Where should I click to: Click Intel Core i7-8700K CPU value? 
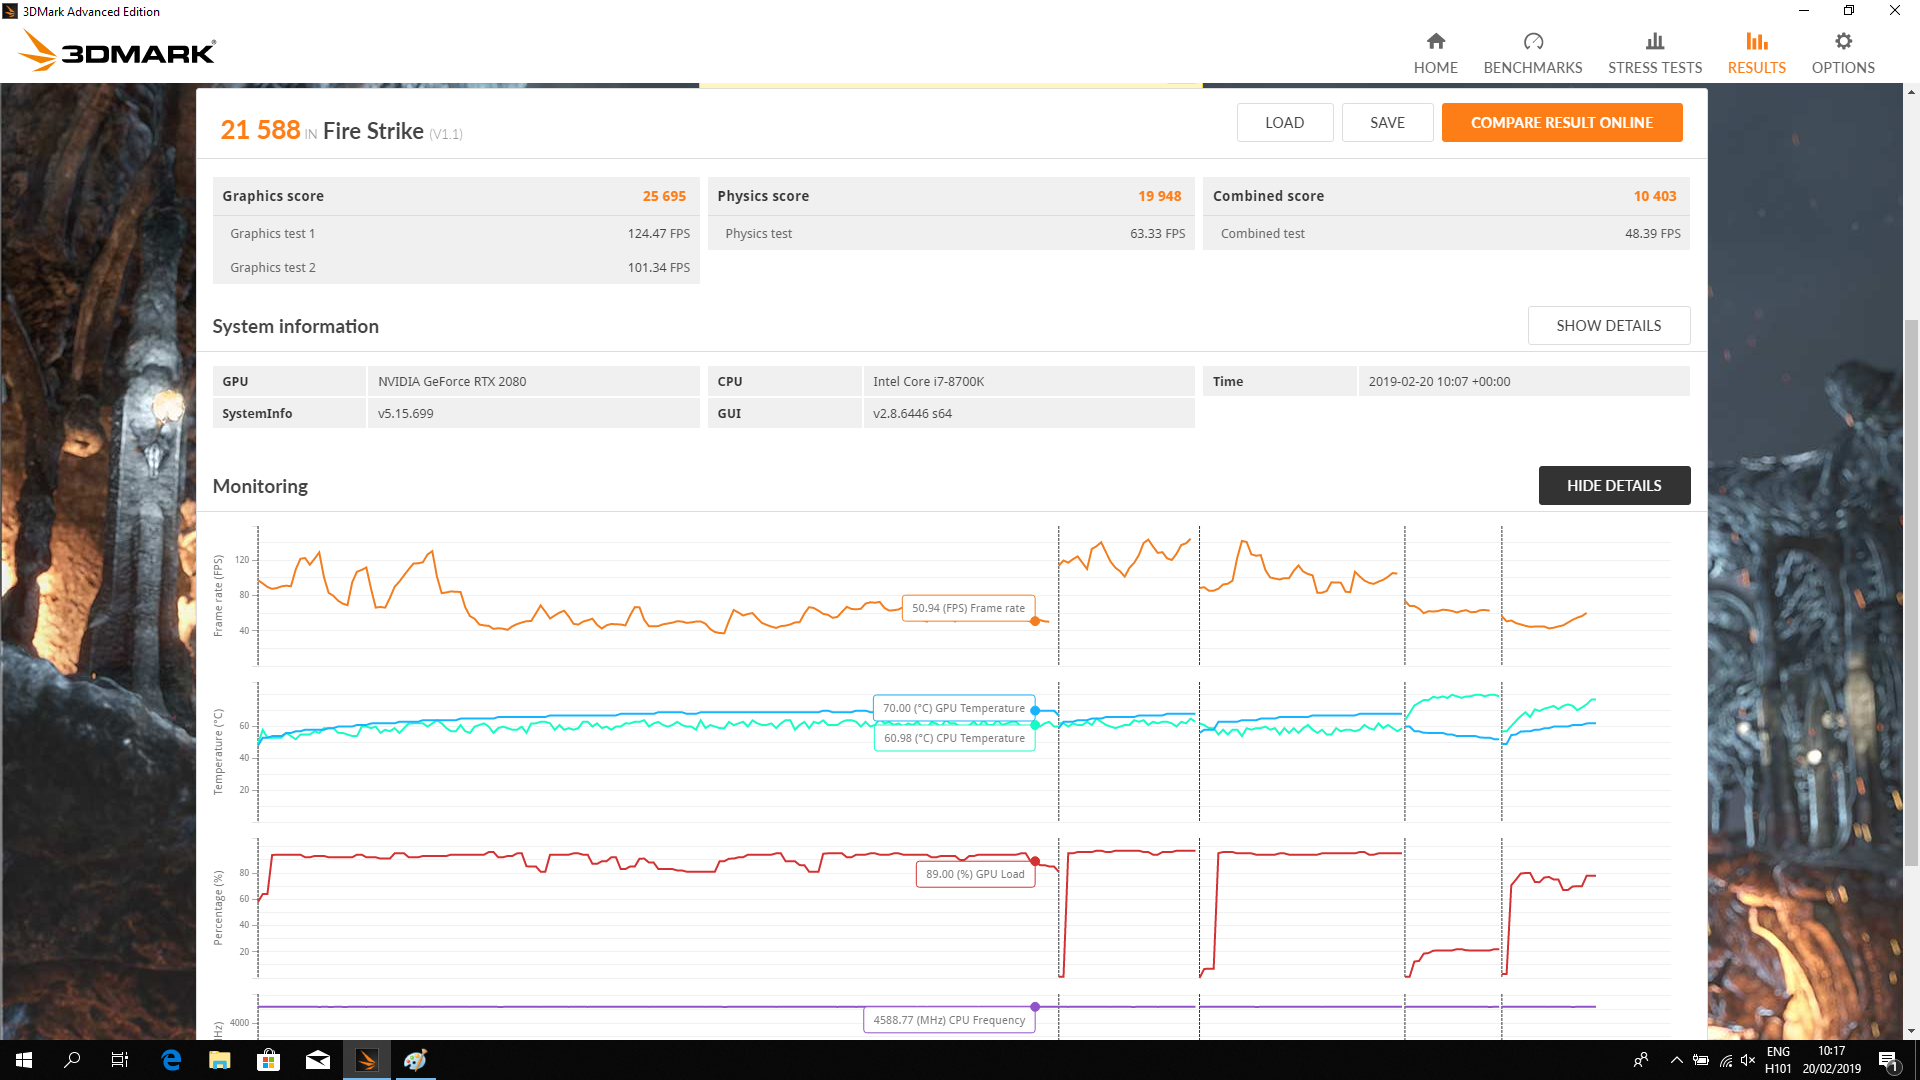[x=928, y=381]
